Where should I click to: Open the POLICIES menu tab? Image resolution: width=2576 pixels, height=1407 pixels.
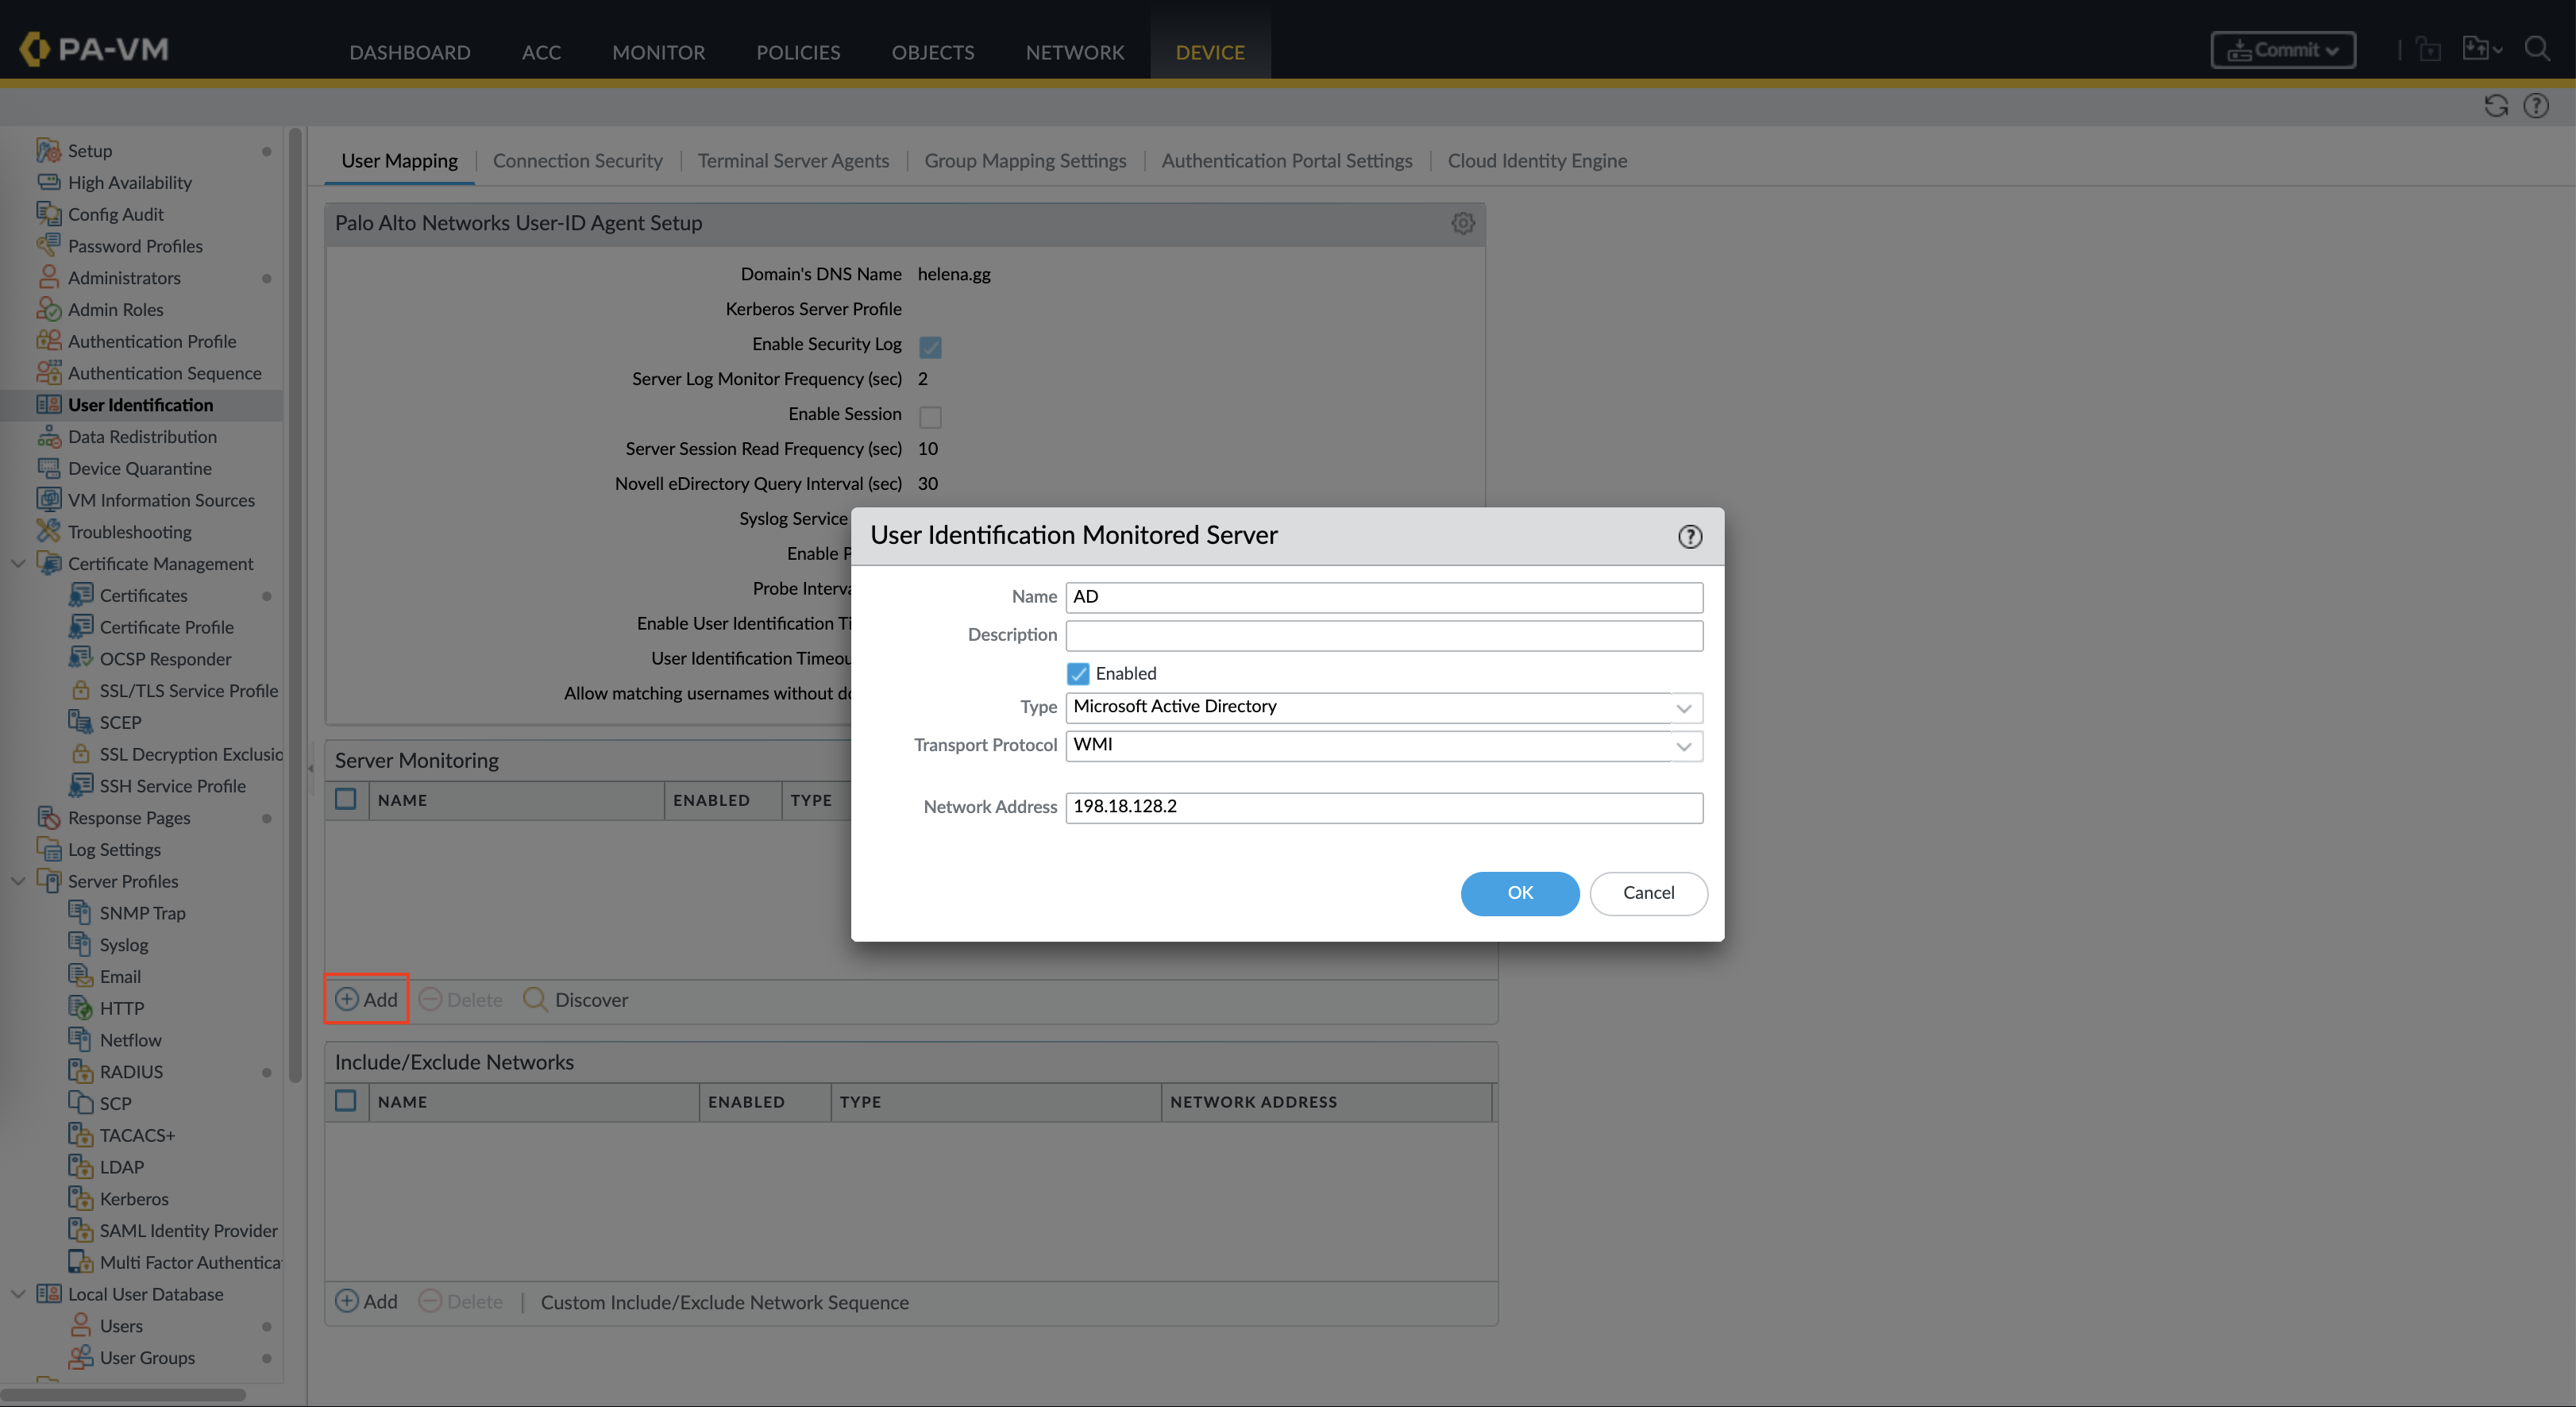(x=797, y=52)
